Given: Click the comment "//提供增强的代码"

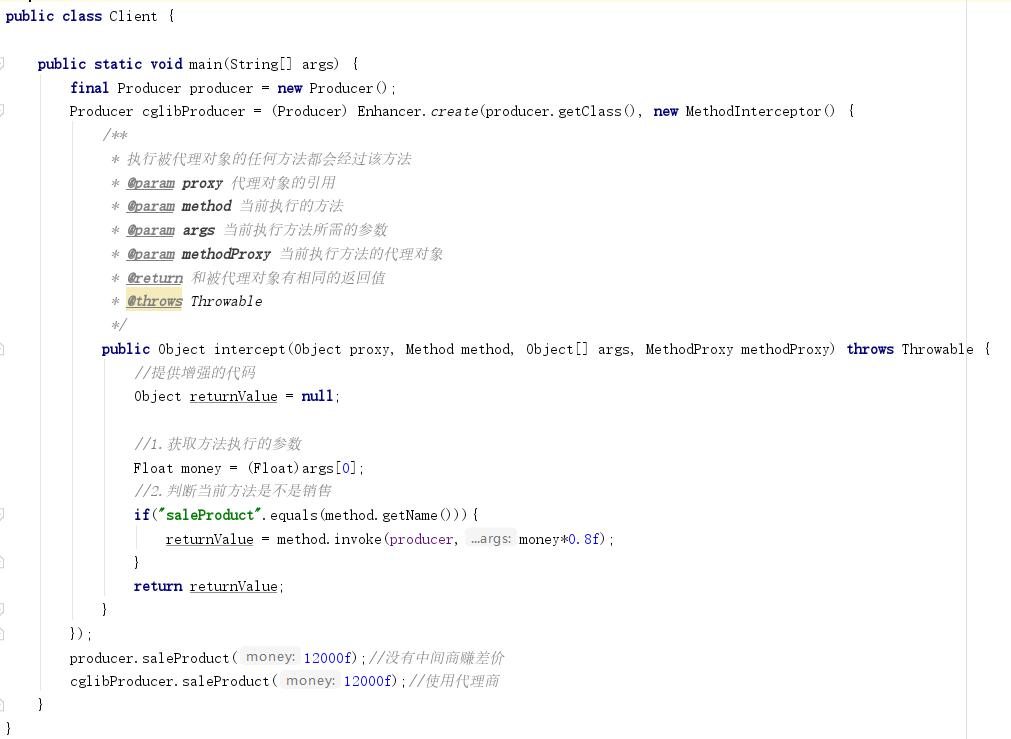Looking at the screenshot, I should pos(195,373).
